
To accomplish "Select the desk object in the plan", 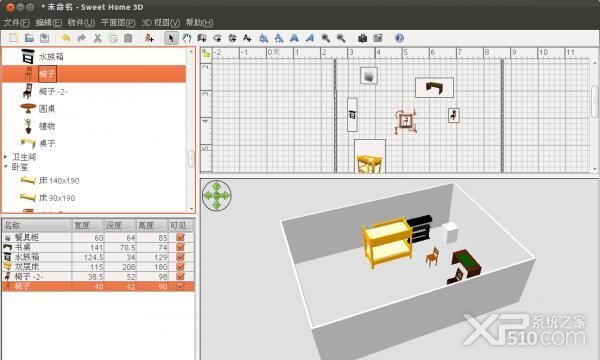I will pyautogui.click(x=434, y=88).
